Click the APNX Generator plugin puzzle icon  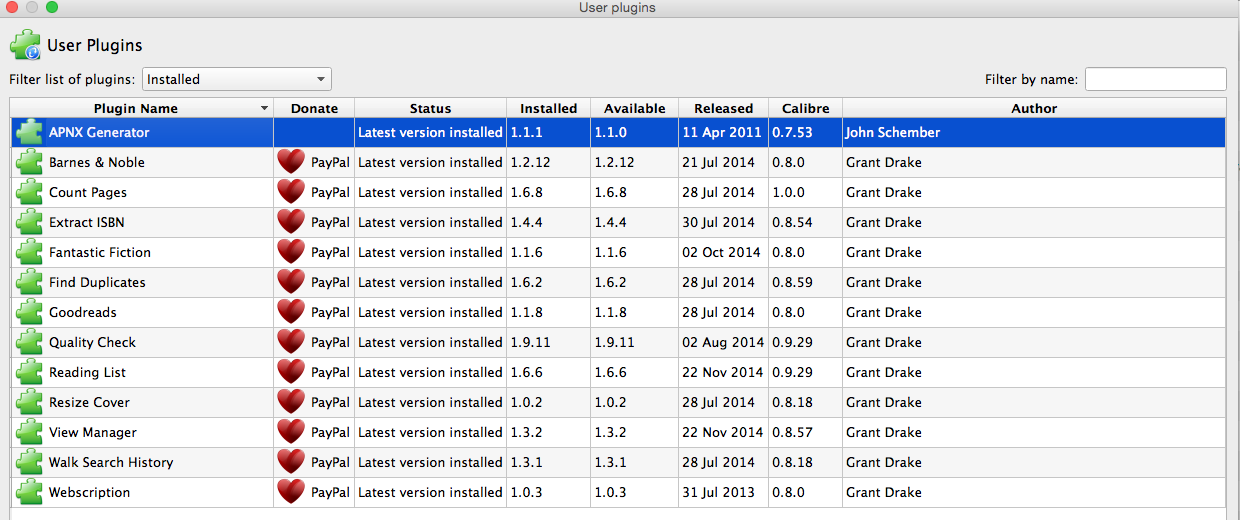pyautogui.click(x=30, y=132)
